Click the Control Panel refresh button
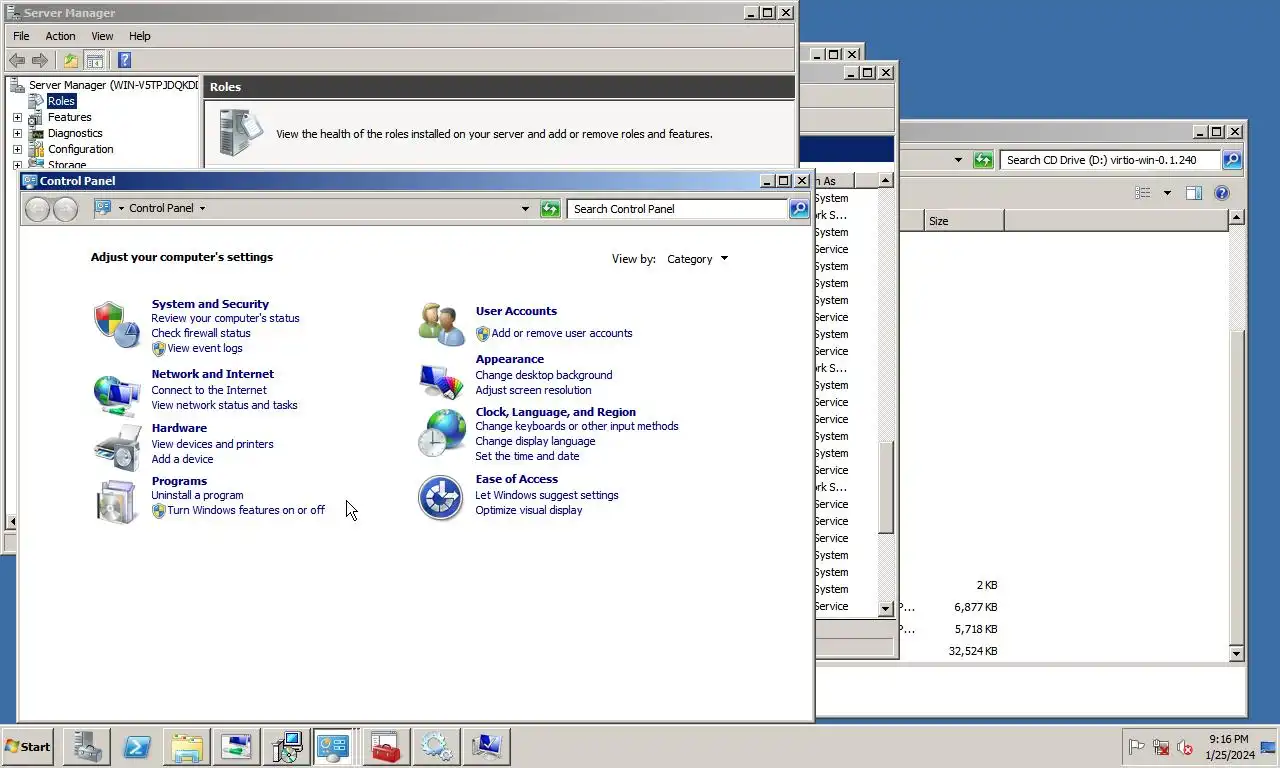 click(x=550, y=208)
